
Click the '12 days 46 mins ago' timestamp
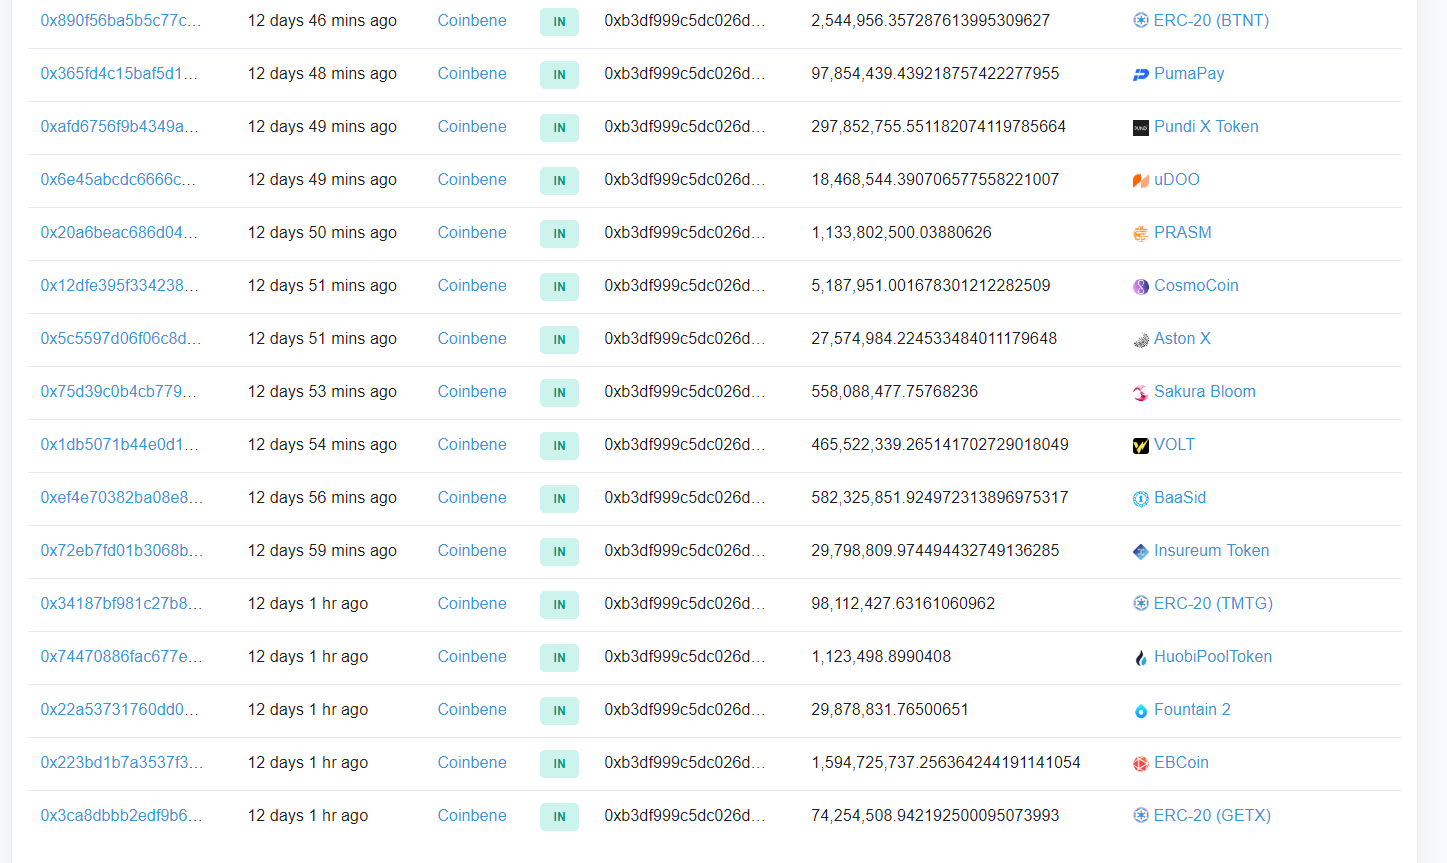[322, 20]
